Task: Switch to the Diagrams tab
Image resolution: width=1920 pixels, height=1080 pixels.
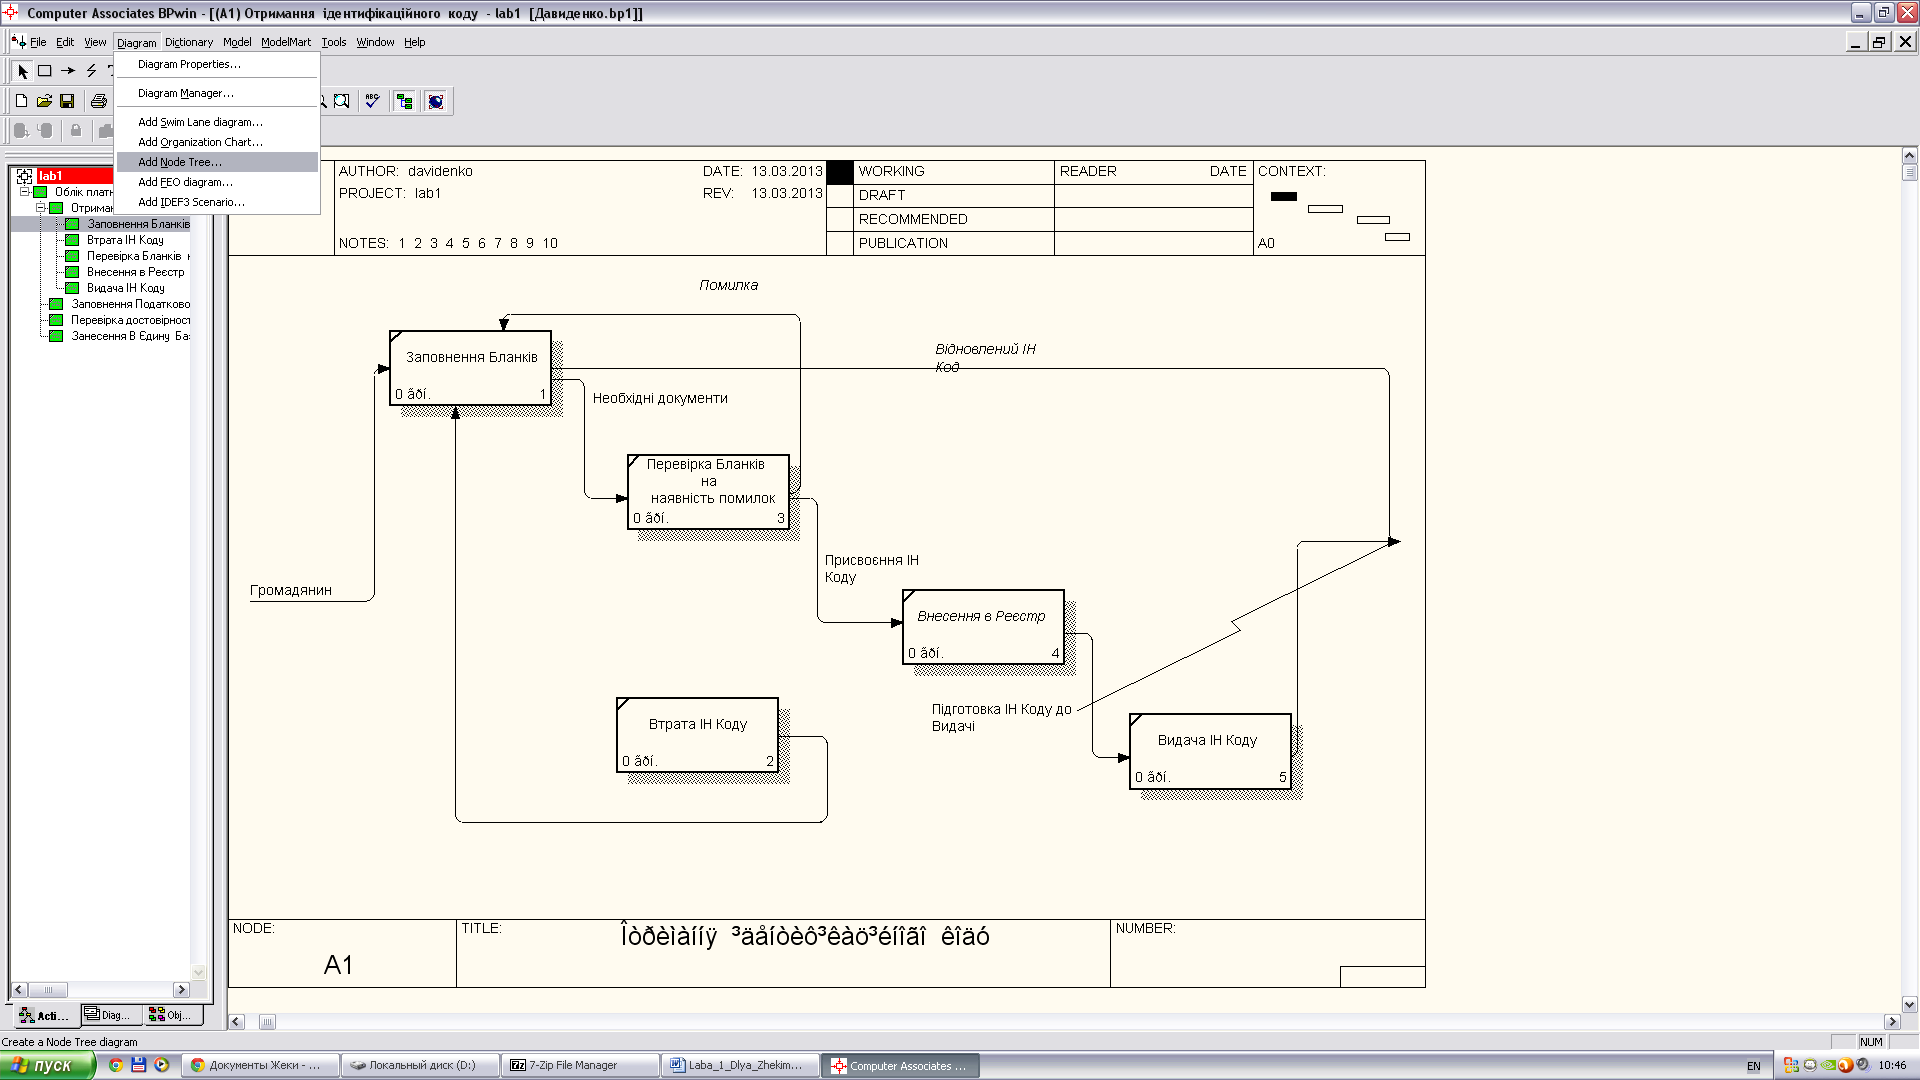Action: (110, 1015)
